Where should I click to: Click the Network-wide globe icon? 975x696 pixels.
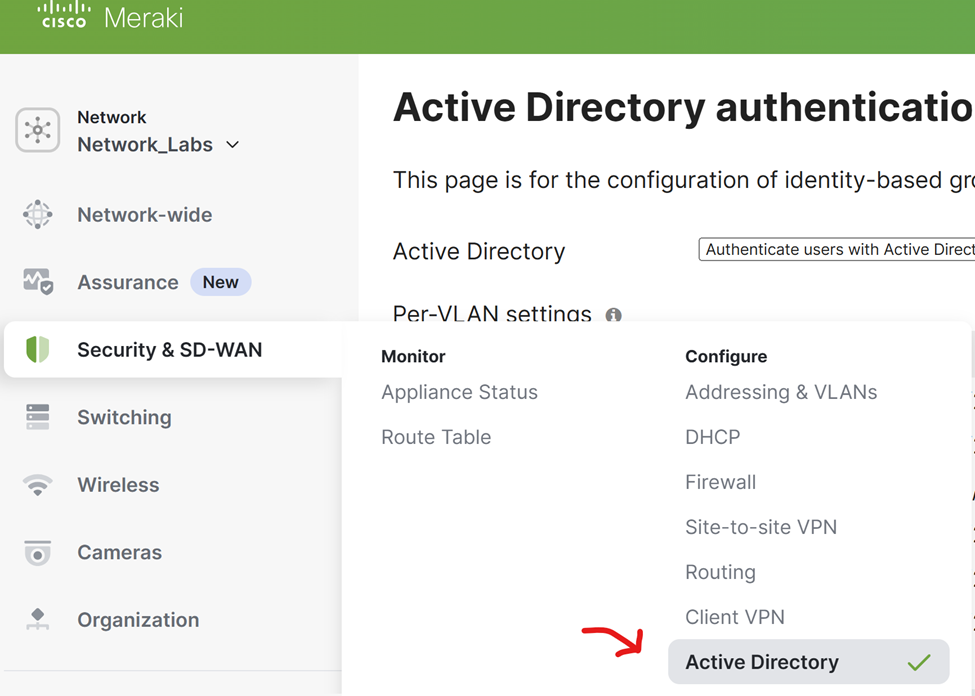click(38, 215)
